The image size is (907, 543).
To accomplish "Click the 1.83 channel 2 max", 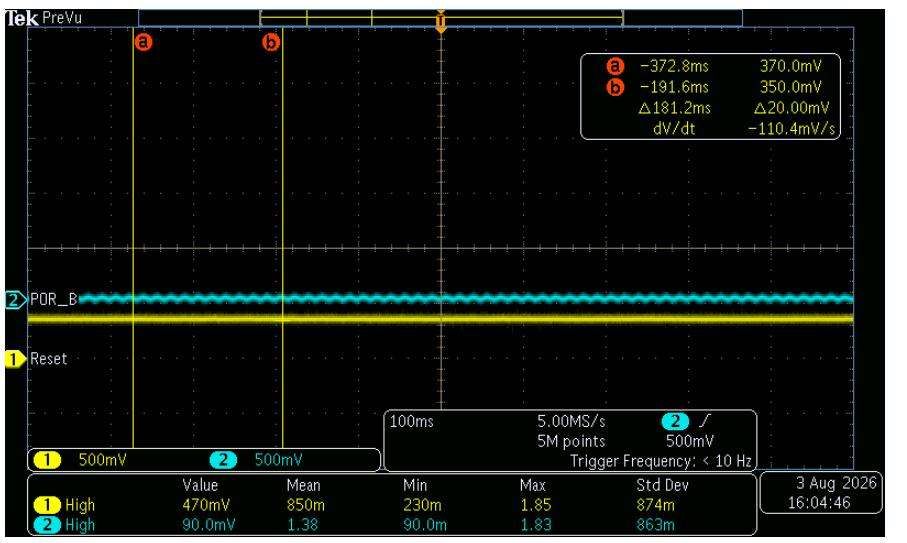I will [x=536, y=525].
